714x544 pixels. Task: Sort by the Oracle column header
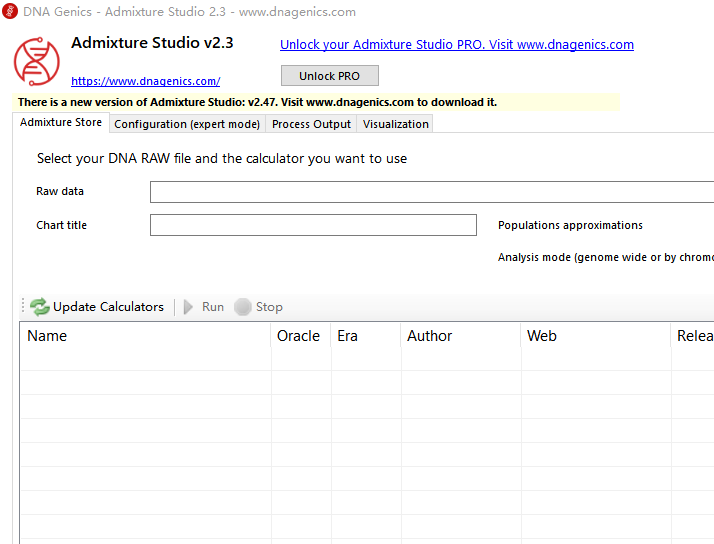301,336
